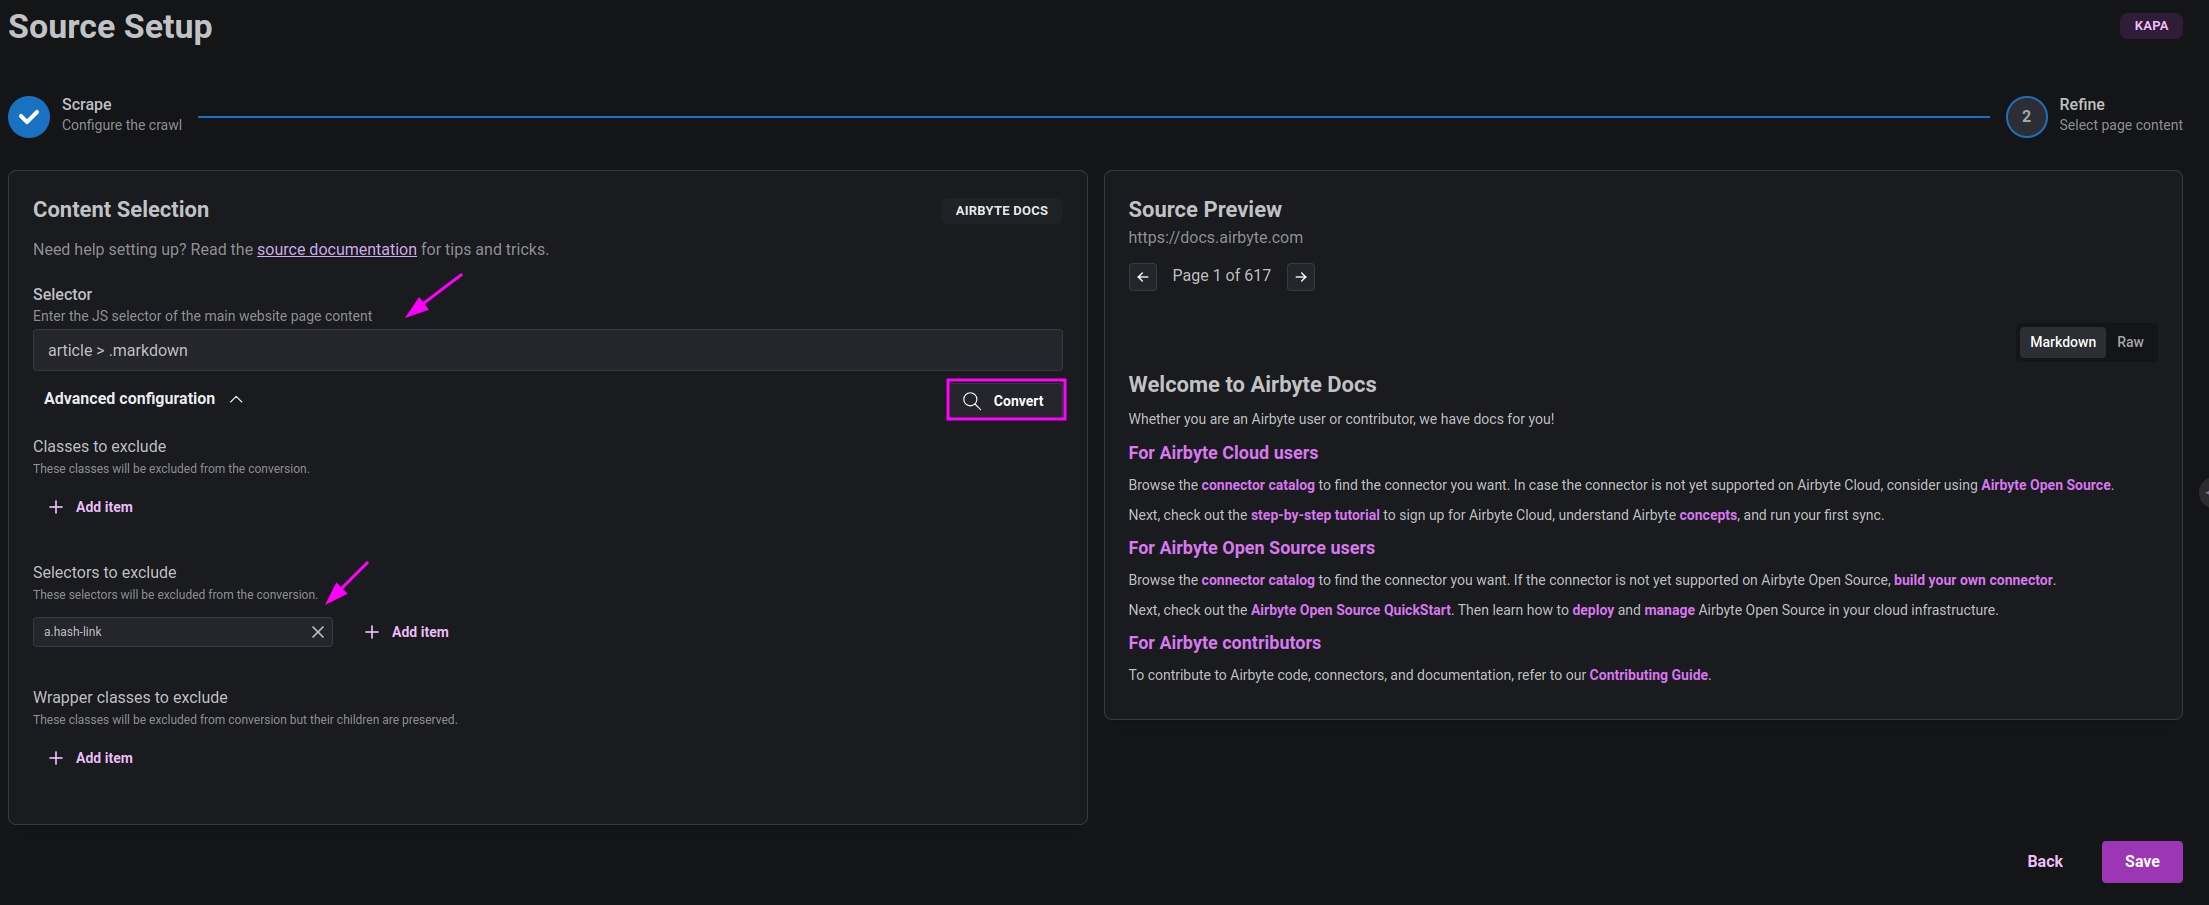Click the Back button

pos(2045,862)
